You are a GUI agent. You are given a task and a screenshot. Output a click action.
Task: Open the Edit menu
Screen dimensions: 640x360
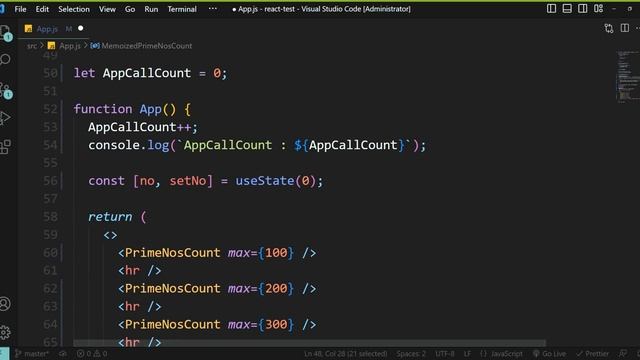42,9
